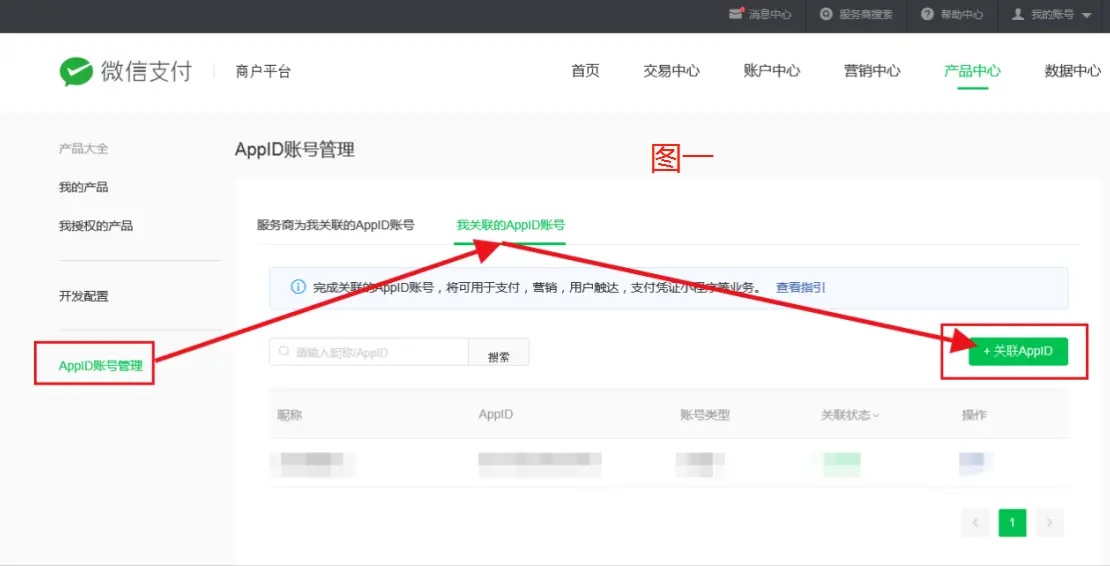Click the my account user icon
The height and width of the screenshot is (566, 1110).
[1018, 14]
